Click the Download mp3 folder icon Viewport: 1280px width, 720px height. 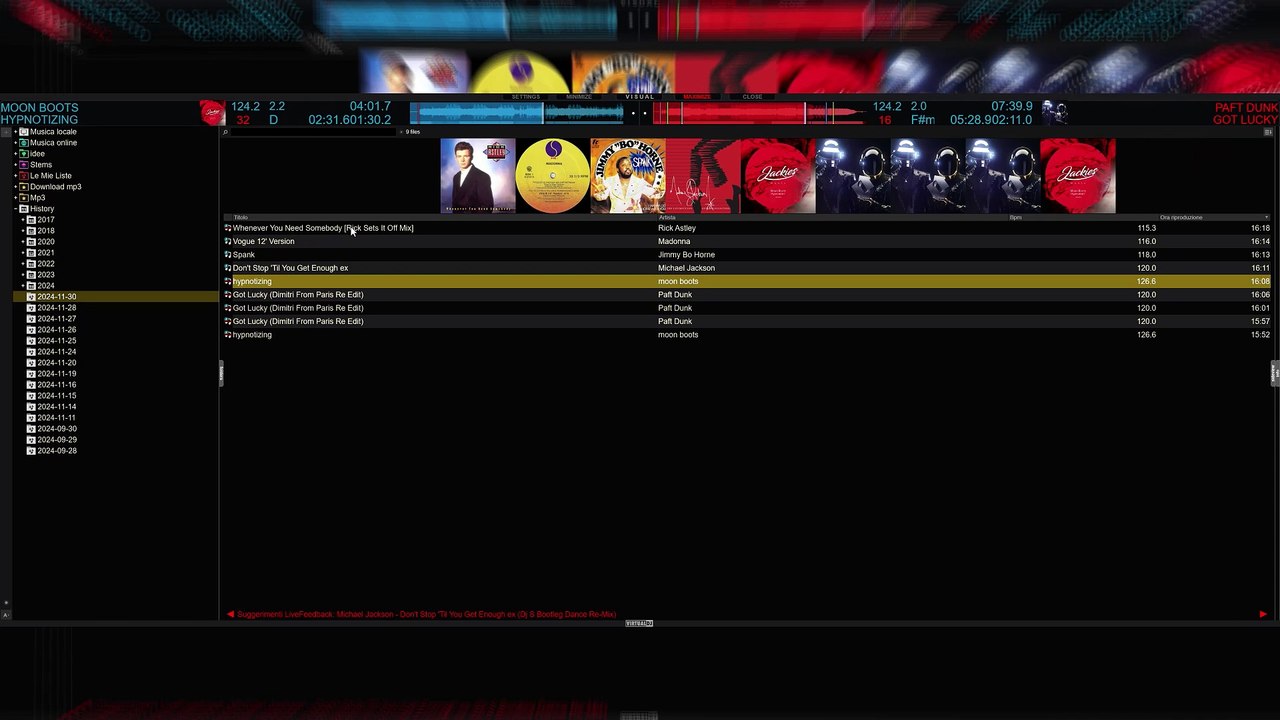(24, 187)
